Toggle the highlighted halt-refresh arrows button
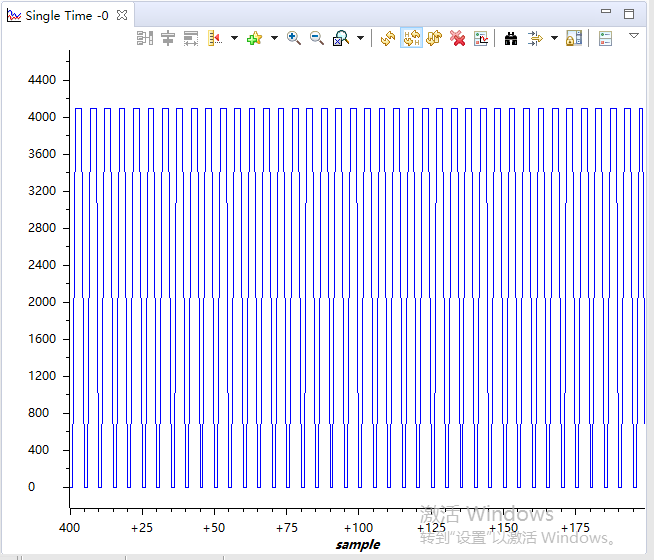Viewport: 654px width, 560px height. (411, 38)
